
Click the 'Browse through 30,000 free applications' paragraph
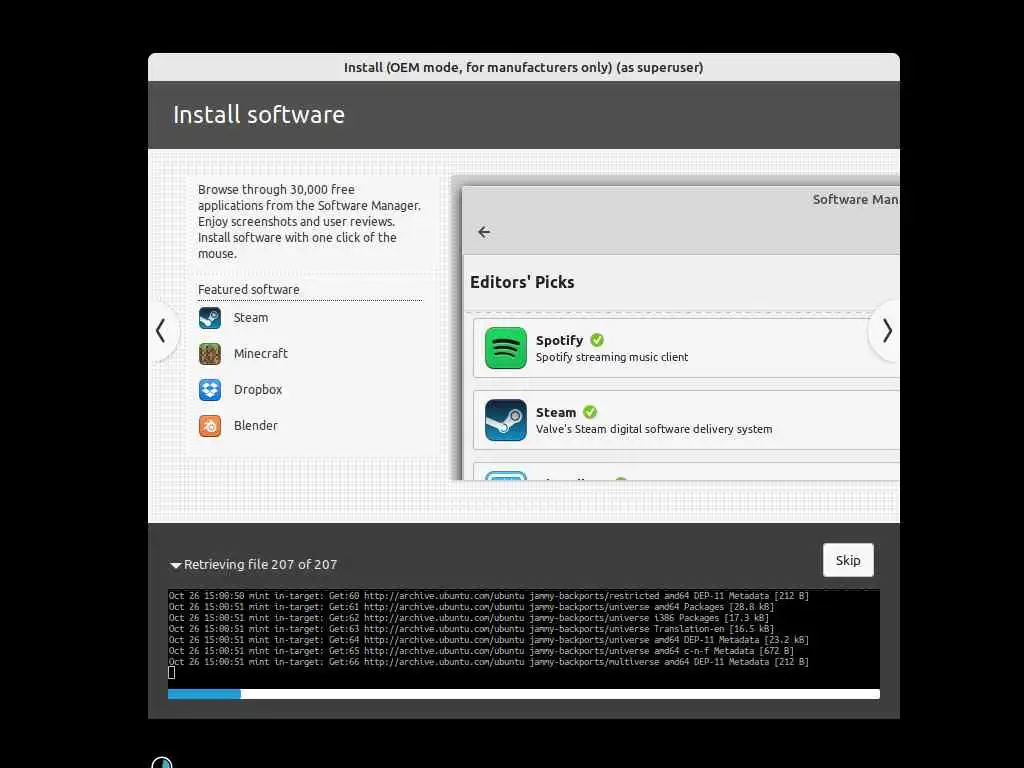pos(310,221)
